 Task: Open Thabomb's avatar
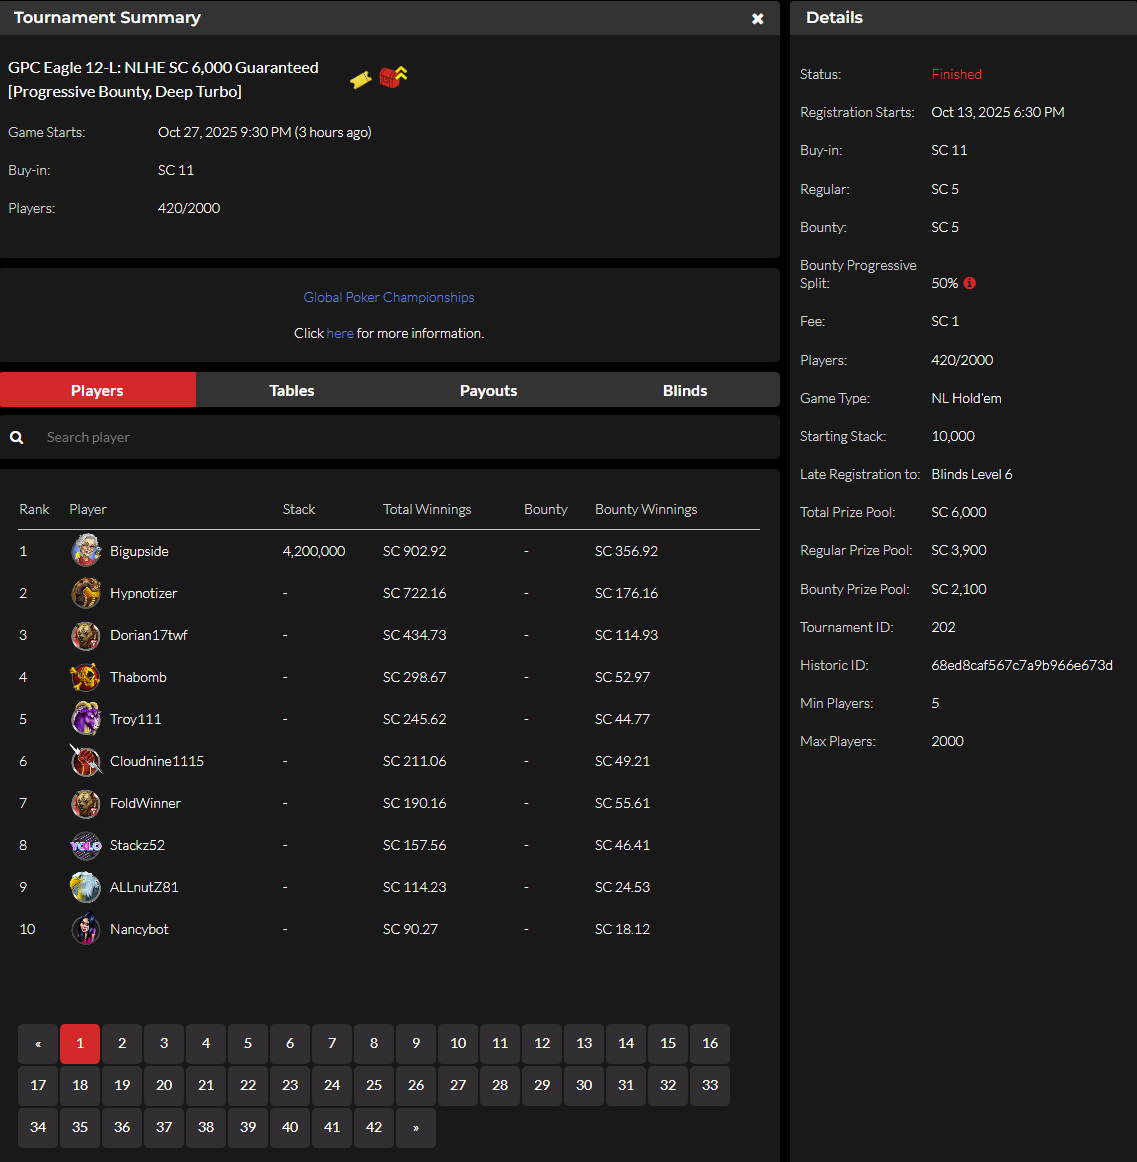click(x=86, y=677)
